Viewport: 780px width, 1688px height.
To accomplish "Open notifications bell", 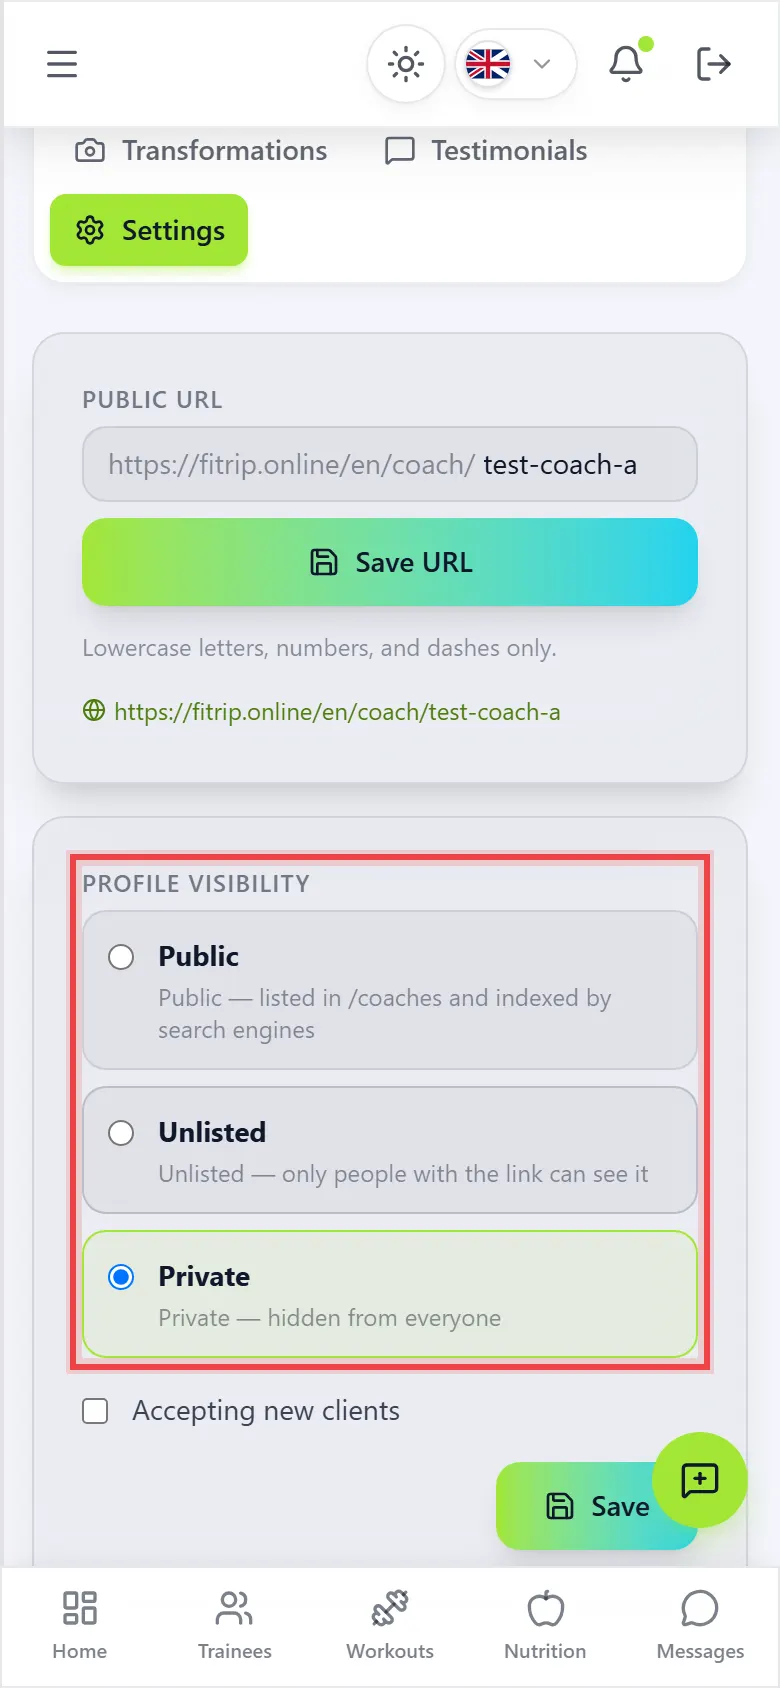I will tap(627, 64).
